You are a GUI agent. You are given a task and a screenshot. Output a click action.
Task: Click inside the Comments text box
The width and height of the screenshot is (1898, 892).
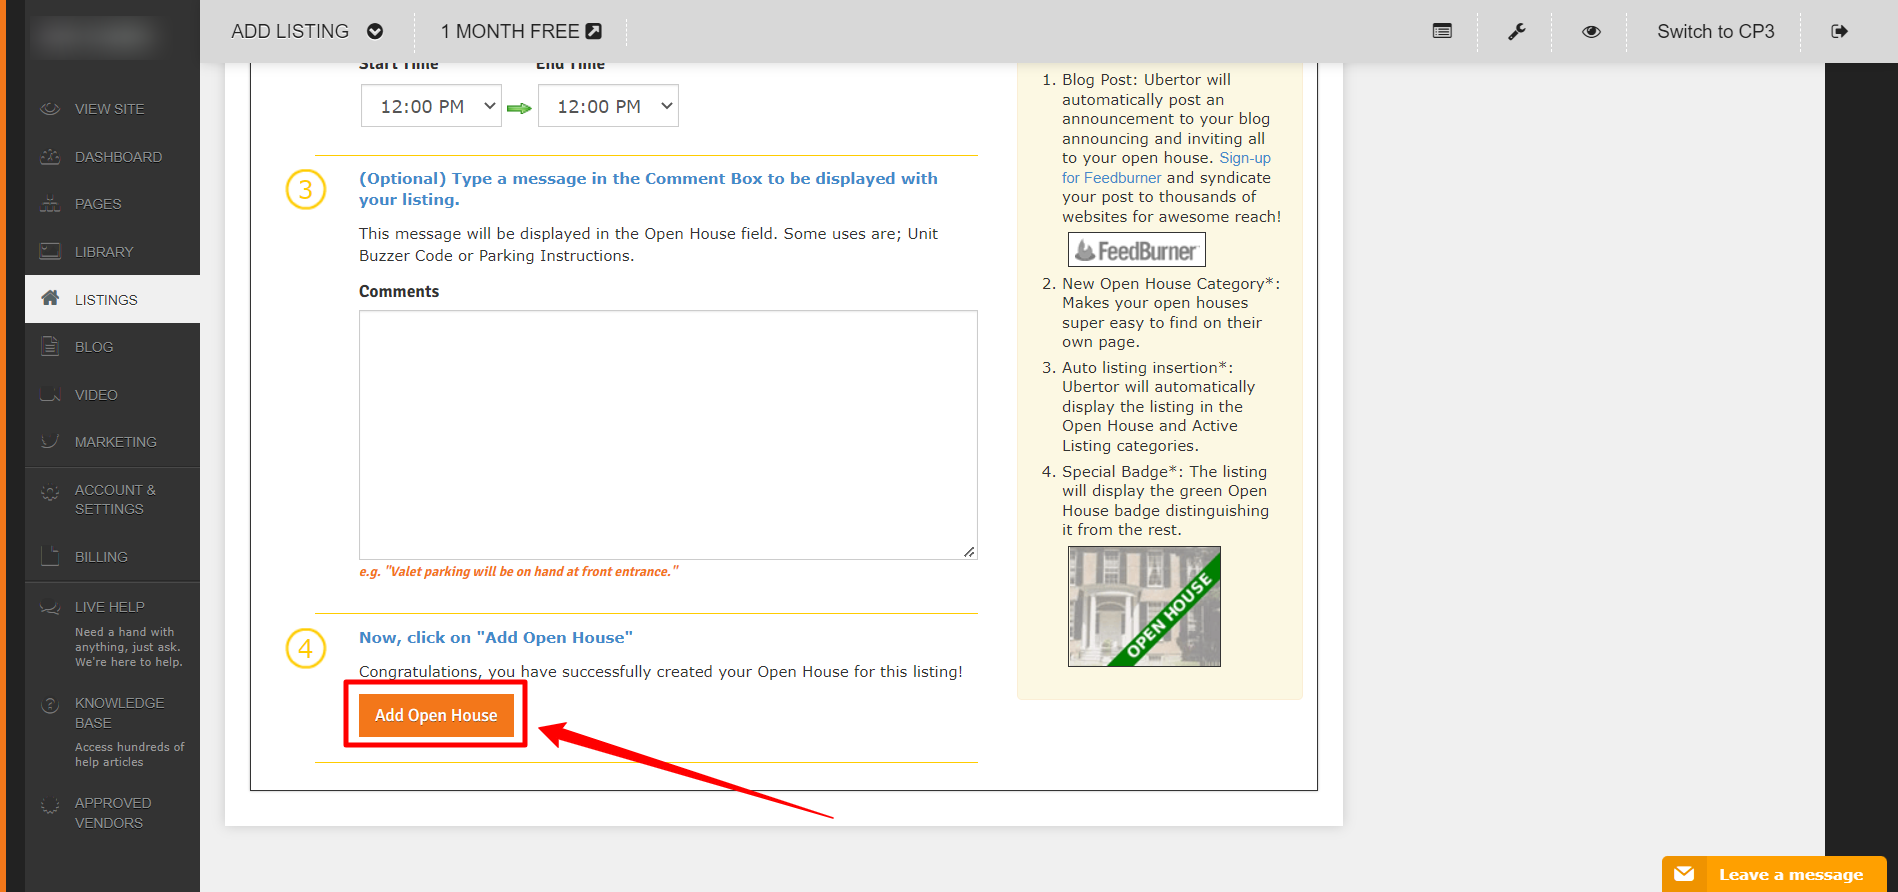[668, 435]
